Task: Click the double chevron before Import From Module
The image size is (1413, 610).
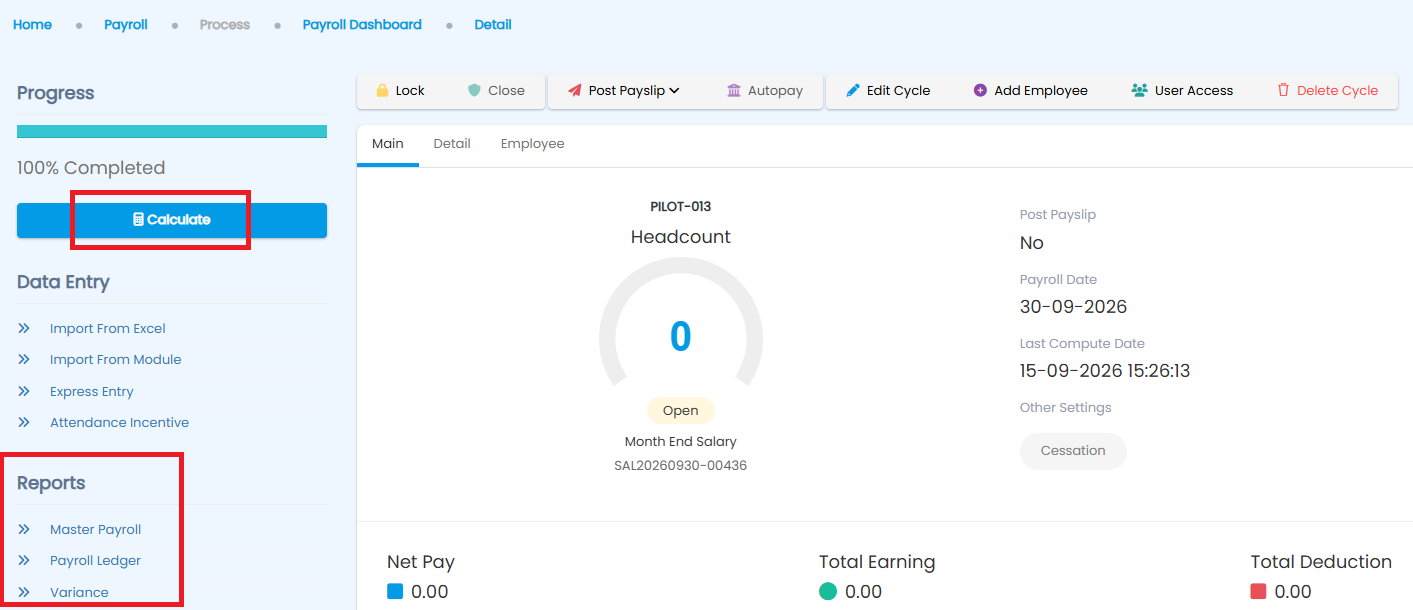Action: tap(24, 359)
